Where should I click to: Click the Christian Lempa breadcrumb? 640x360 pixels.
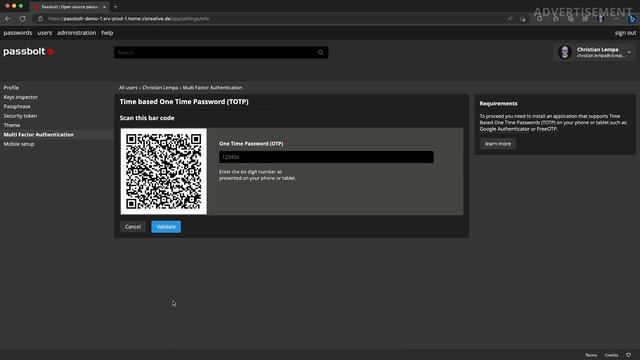coord(160,88)
